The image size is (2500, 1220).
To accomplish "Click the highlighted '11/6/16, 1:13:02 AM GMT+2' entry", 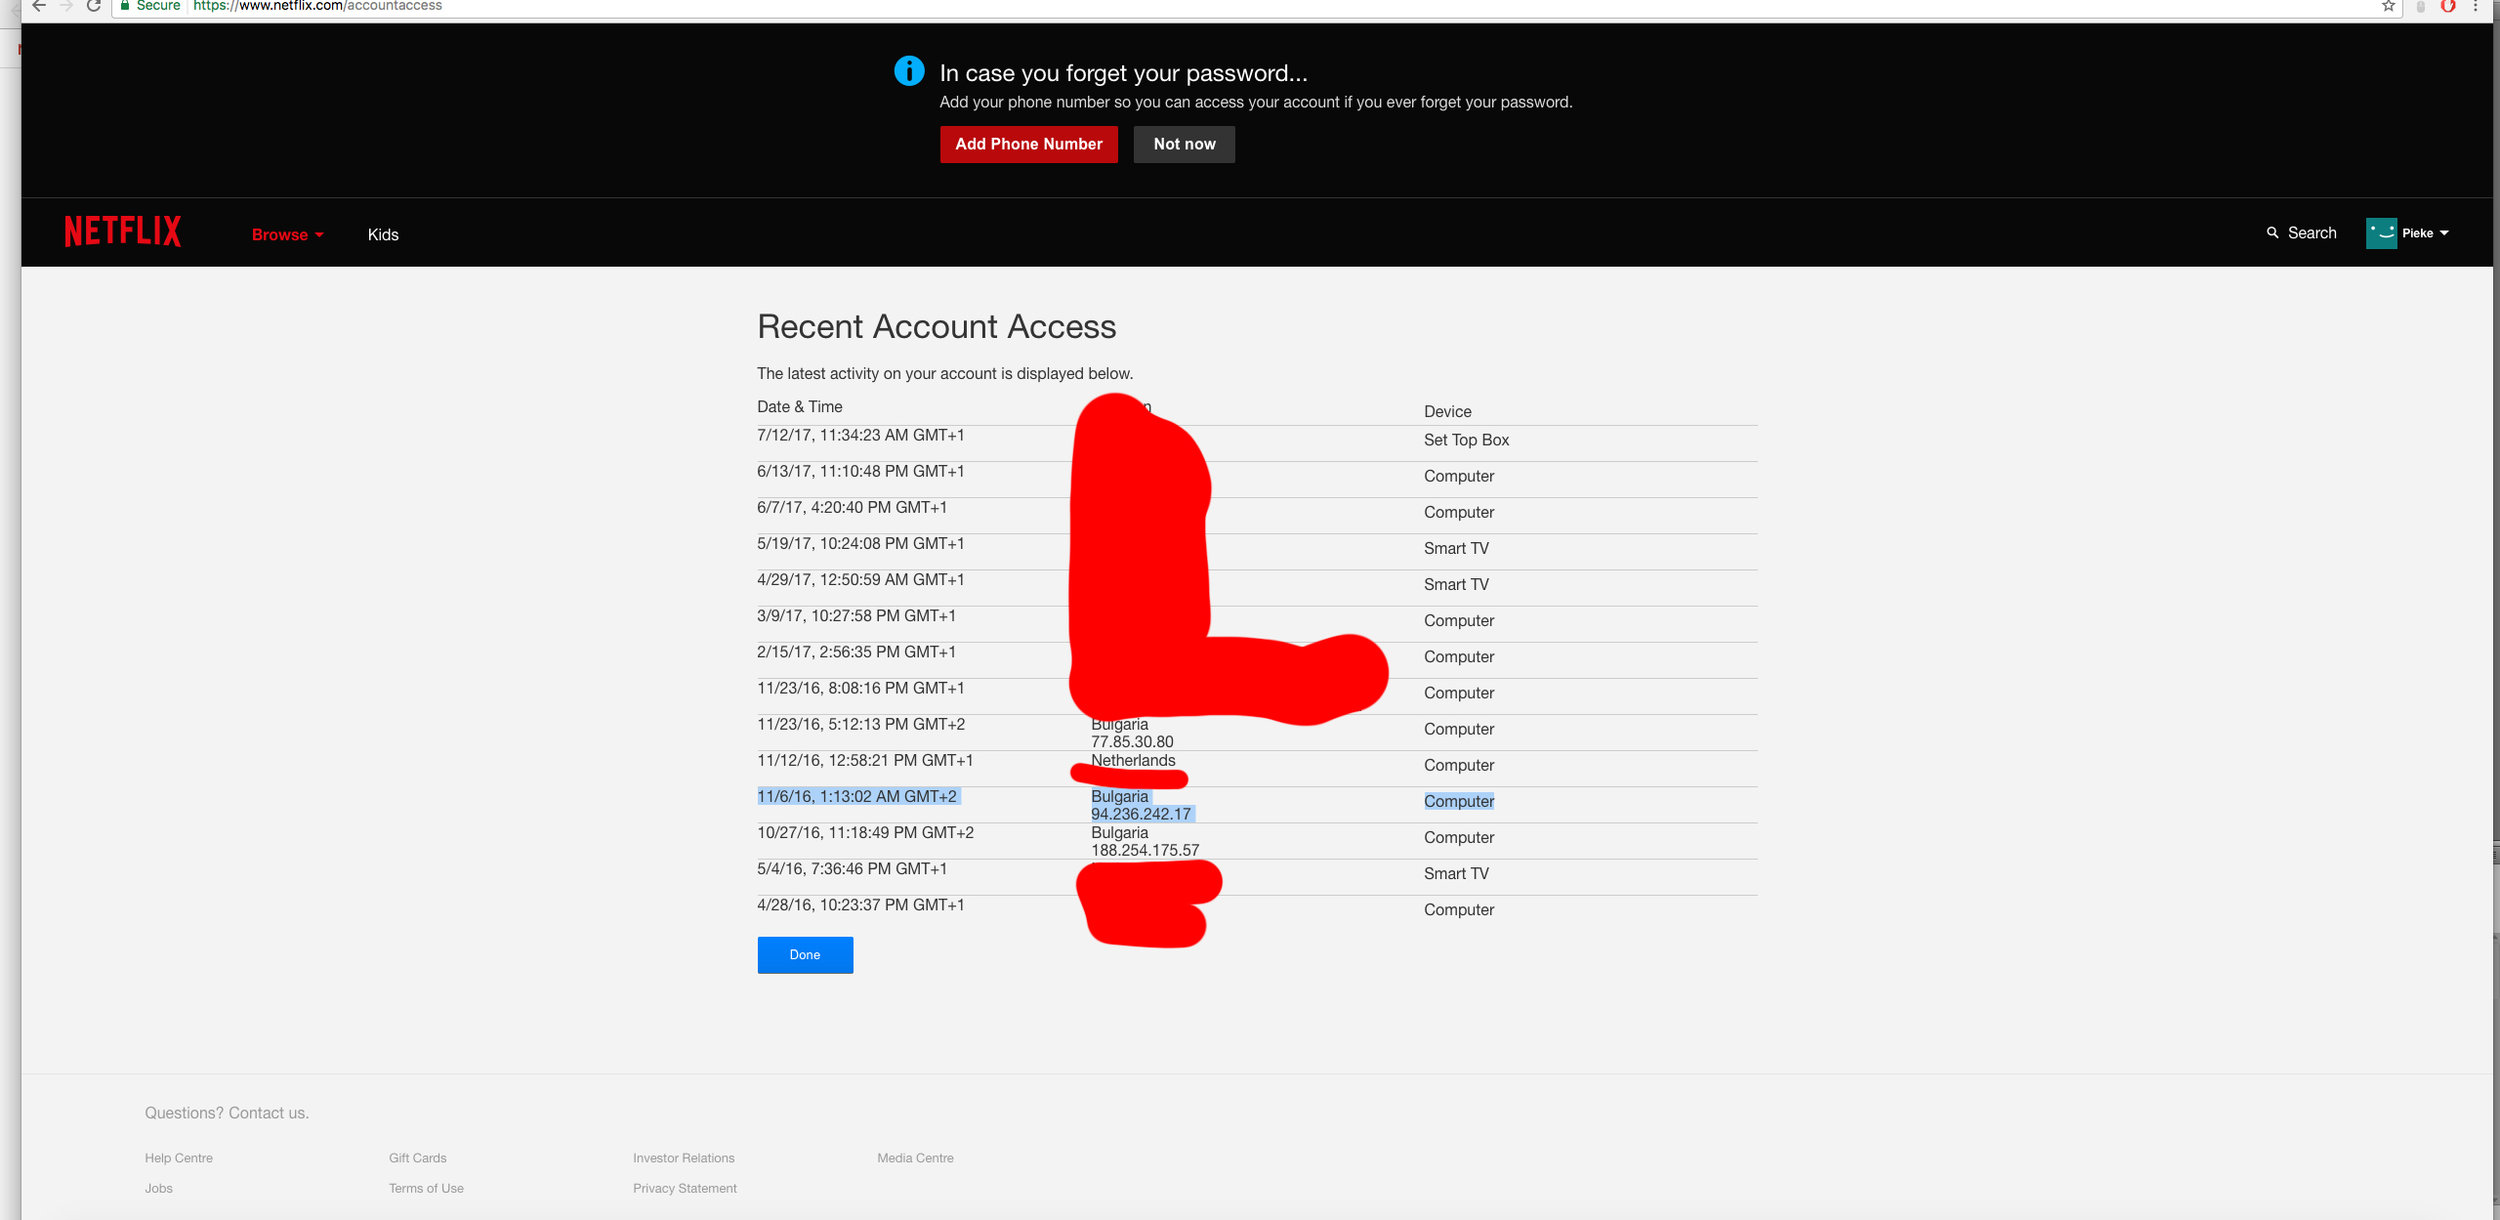I will coord(857,796).
